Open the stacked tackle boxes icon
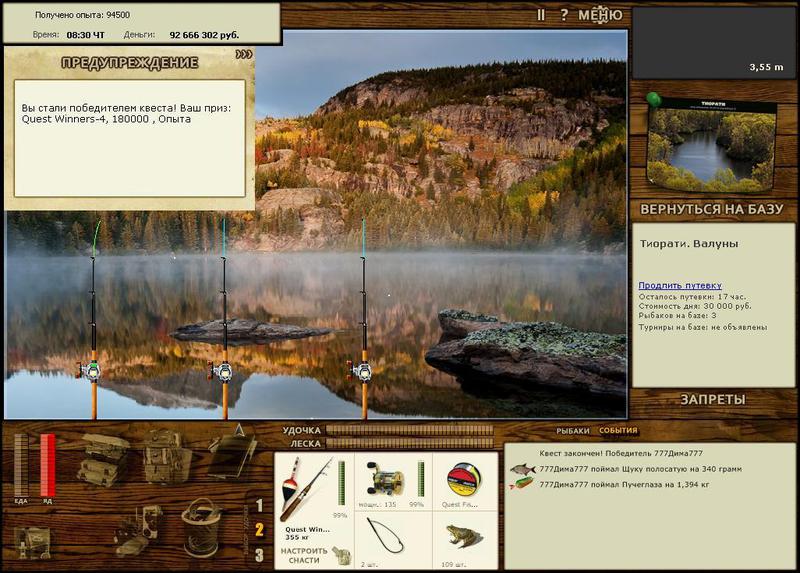Image resolution: width=800 pixels, height=573 pixels. coord(104,459)
